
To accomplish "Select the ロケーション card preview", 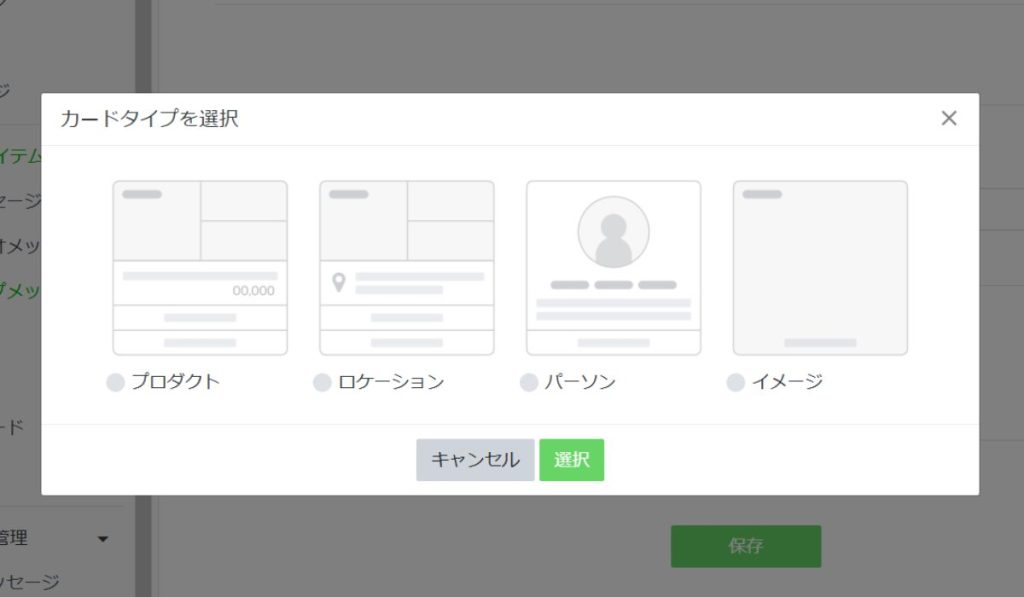I will coord(406,265).
